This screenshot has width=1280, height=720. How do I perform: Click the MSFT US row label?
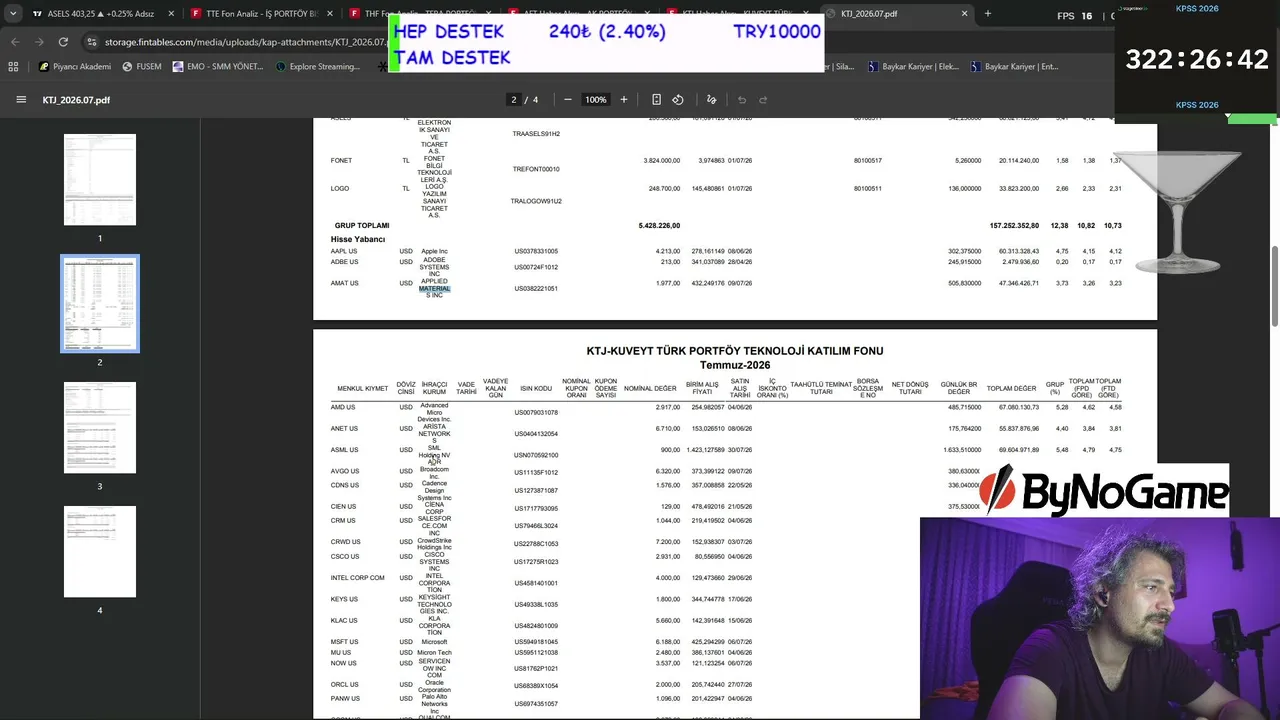pyautogui.click(x=345, y=642)
